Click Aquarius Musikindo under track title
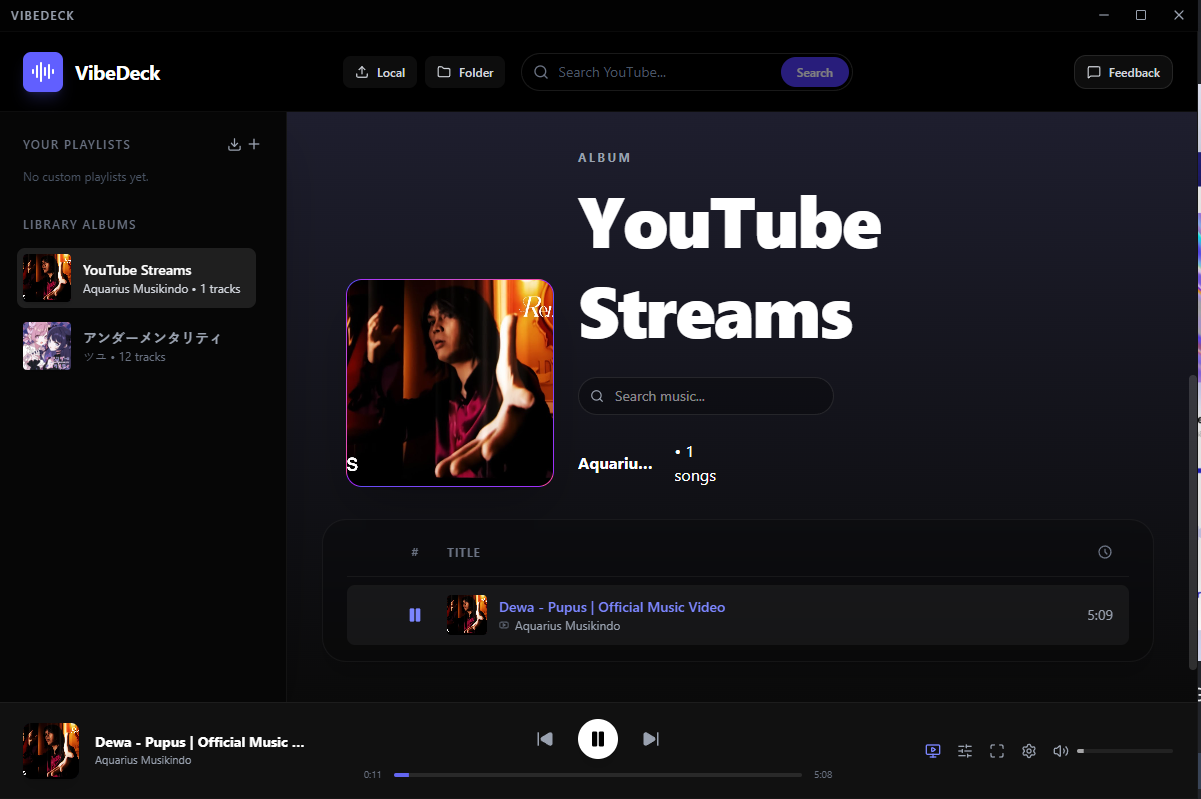Image resolution: width=1201 pixels, height=799 pixels. click(567, 626)
